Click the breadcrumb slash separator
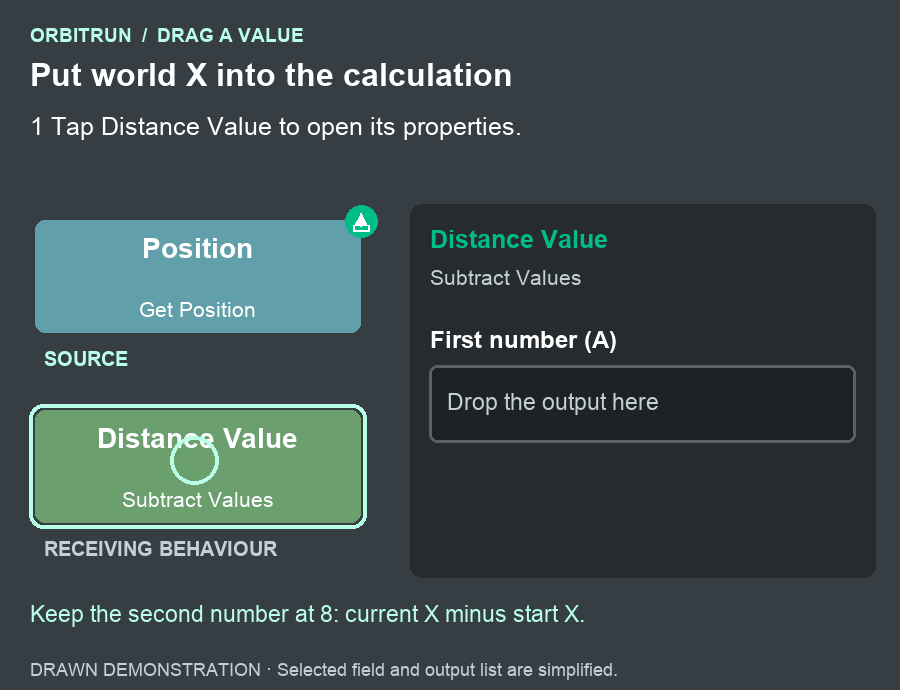The image size is (900, 690). [145, 36]
